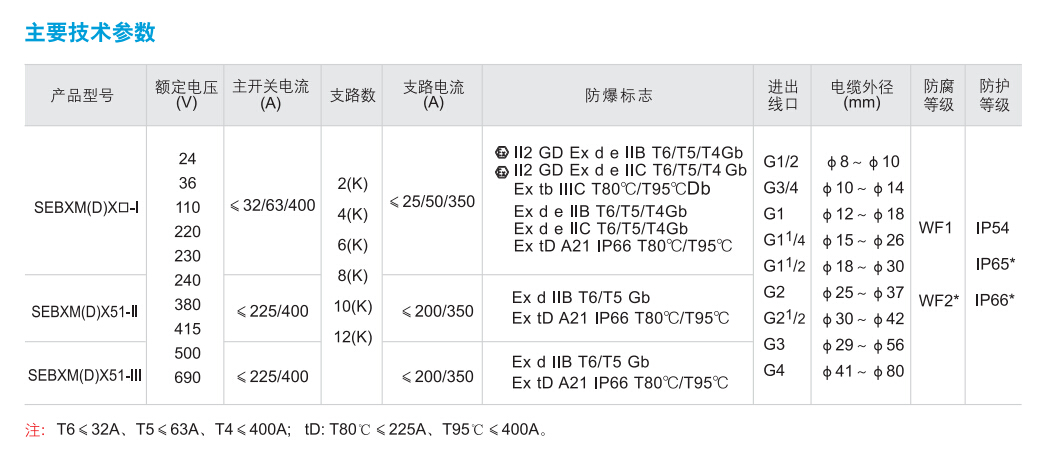Click the 额定电压 (V) column header
The height and width of the screenshot is (469, 1047).
point(186,95)
